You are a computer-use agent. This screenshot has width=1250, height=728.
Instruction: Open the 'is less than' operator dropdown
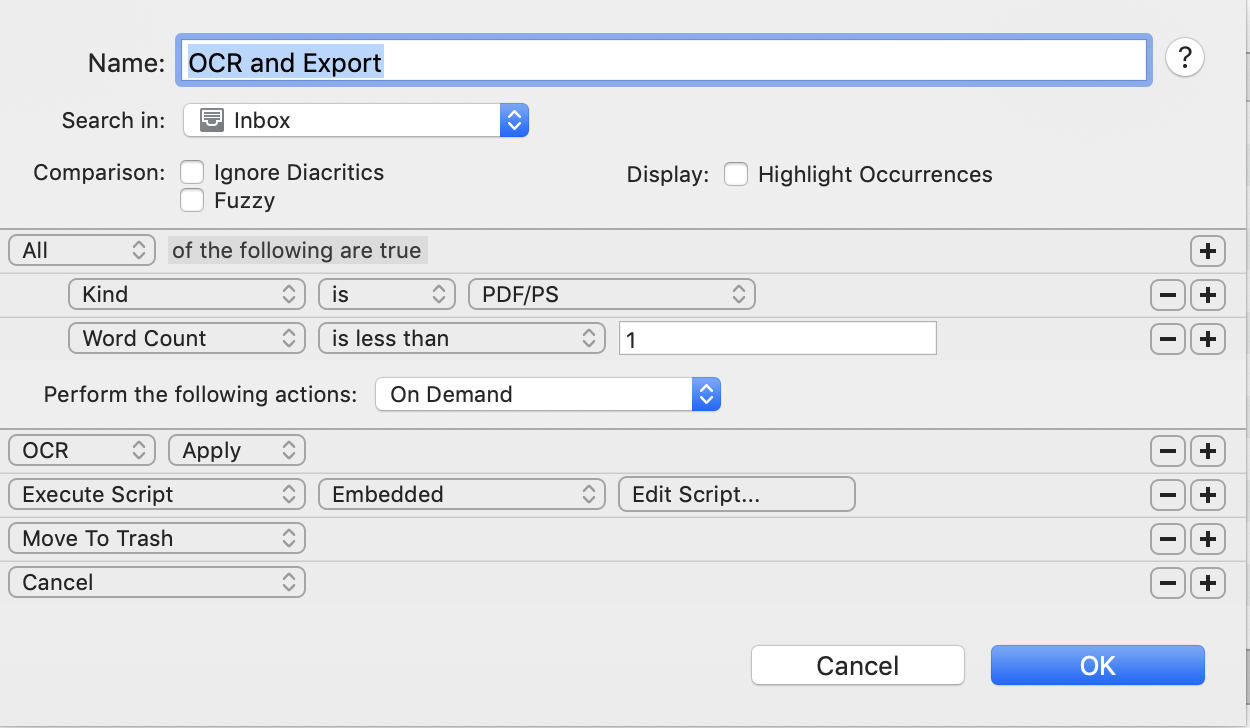461,339
